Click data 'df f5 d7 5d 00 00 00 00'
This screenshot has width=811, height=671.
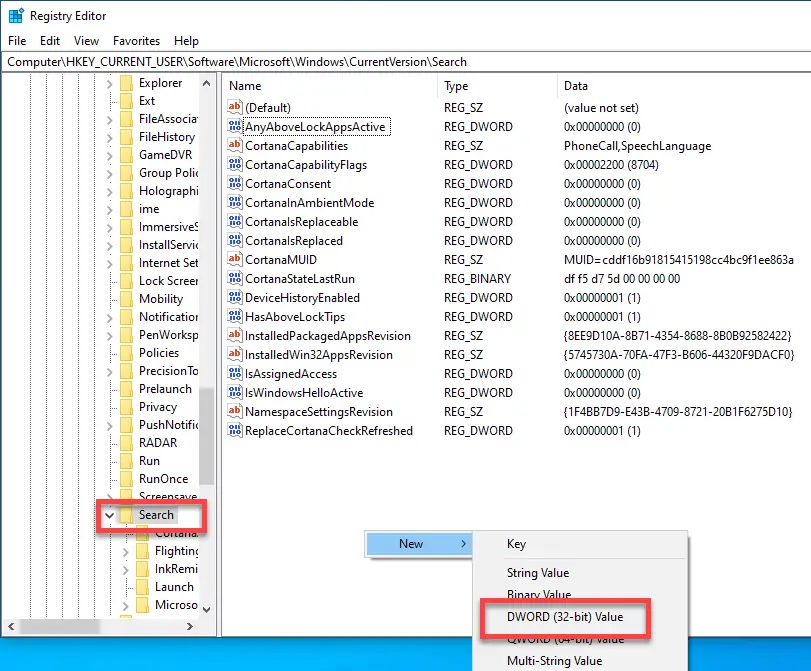pos(622,278)
